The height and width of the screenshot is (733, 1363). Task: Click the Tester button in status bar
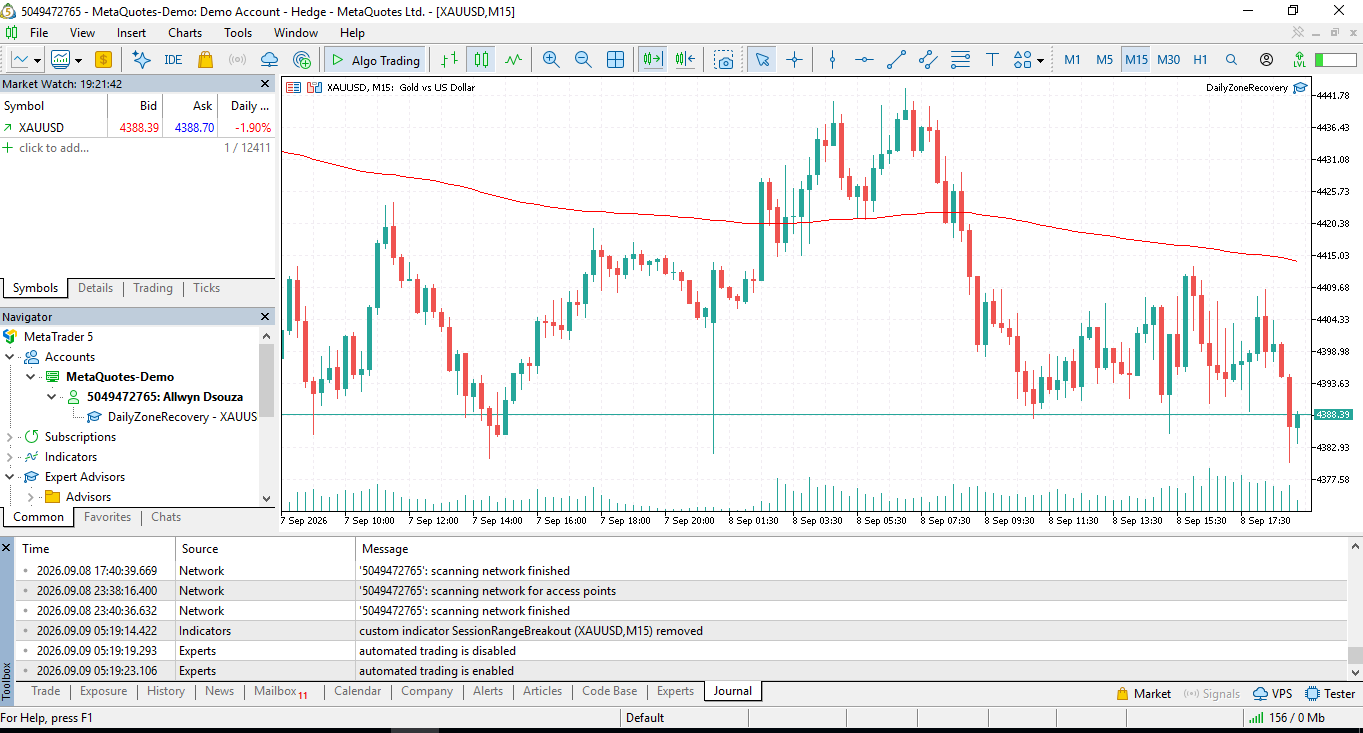pos(1330,693)
